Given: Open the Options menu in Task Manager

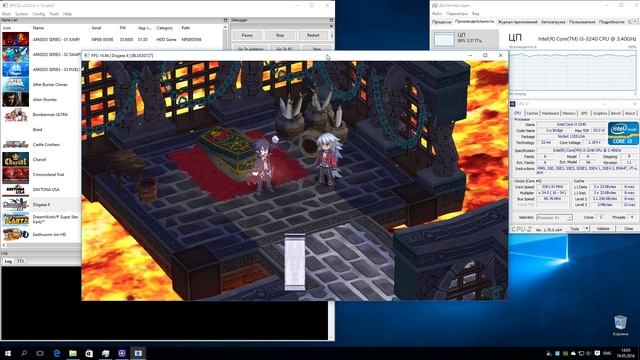Looking at the screenshot, I should click(456, 13).
